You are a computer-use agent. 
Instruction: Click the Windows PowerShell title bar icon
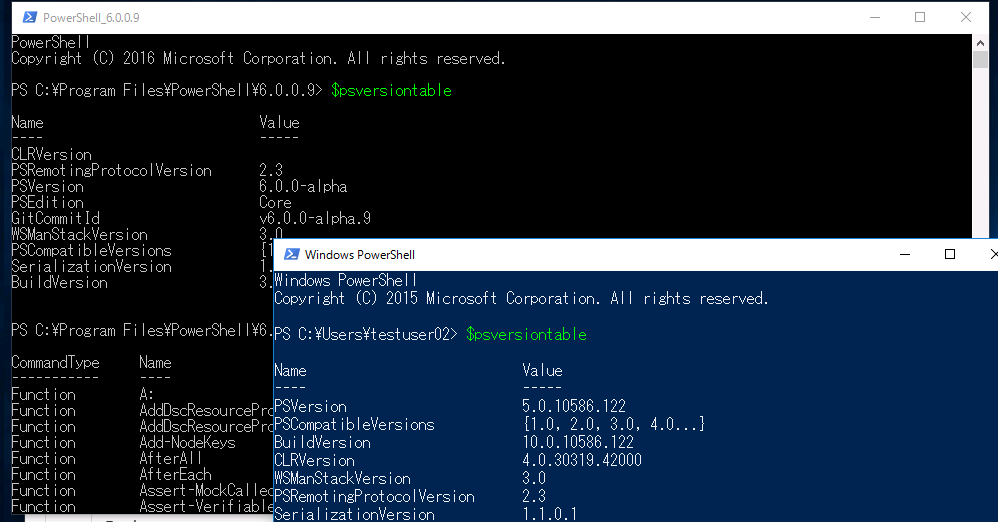[292, 255]
